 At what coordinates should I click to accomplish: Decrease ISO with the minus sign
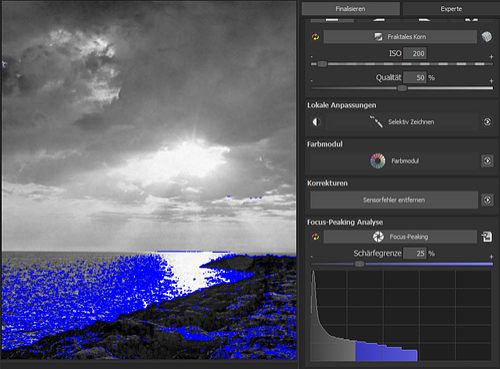click(x=312, y=57)
